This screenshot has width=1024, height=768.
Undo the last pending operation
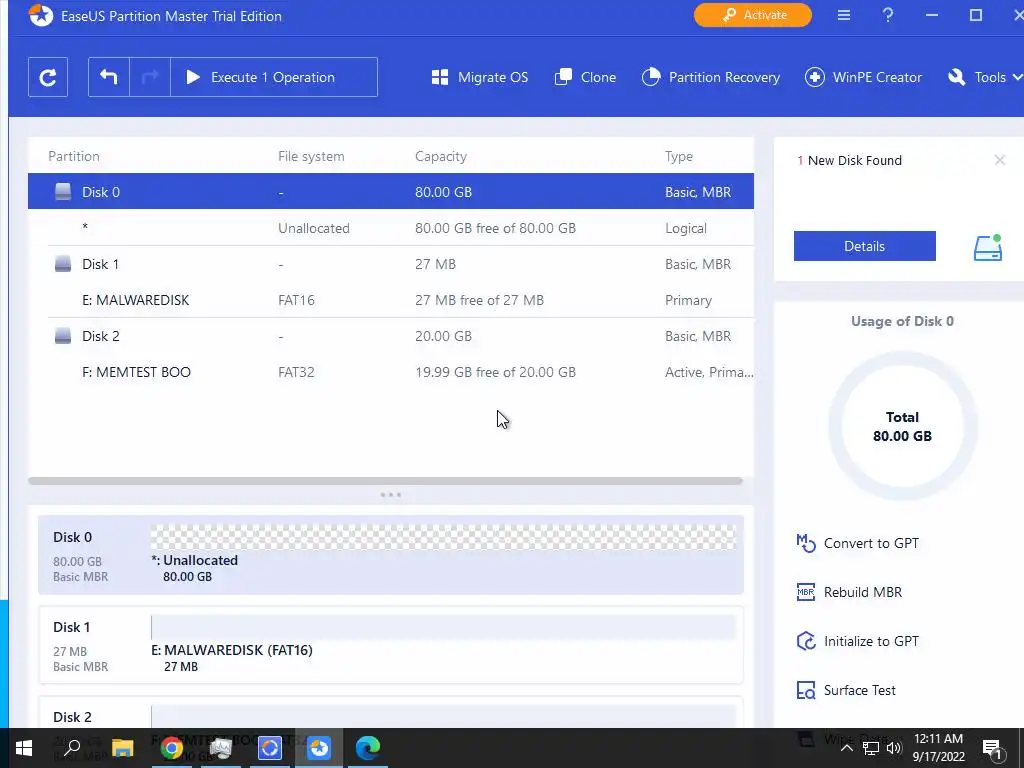coord(108,77)
